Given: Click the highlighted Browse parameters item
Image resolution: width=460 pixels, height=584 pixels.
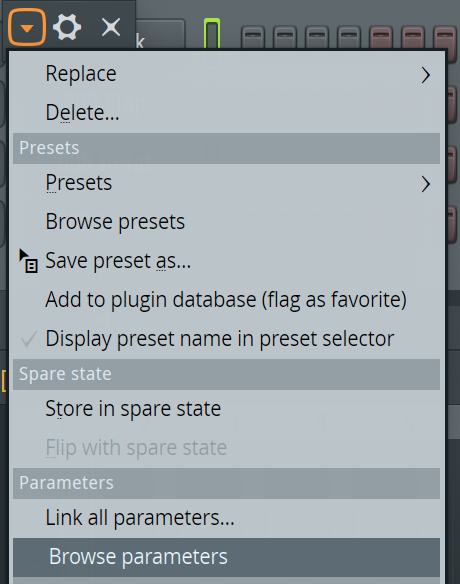Looking at the screenshot, I should pyautogui.click(x=226, y=557).
